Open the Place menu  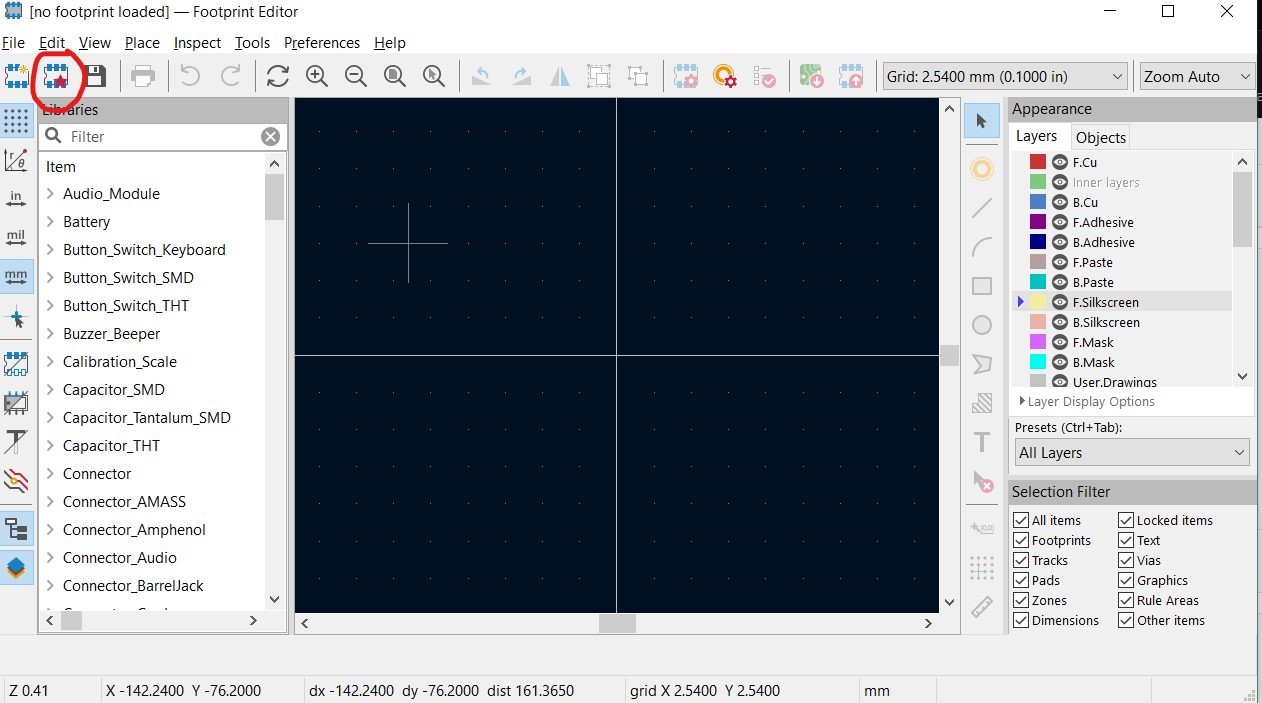pyautogui.click(x=142, y=43)
